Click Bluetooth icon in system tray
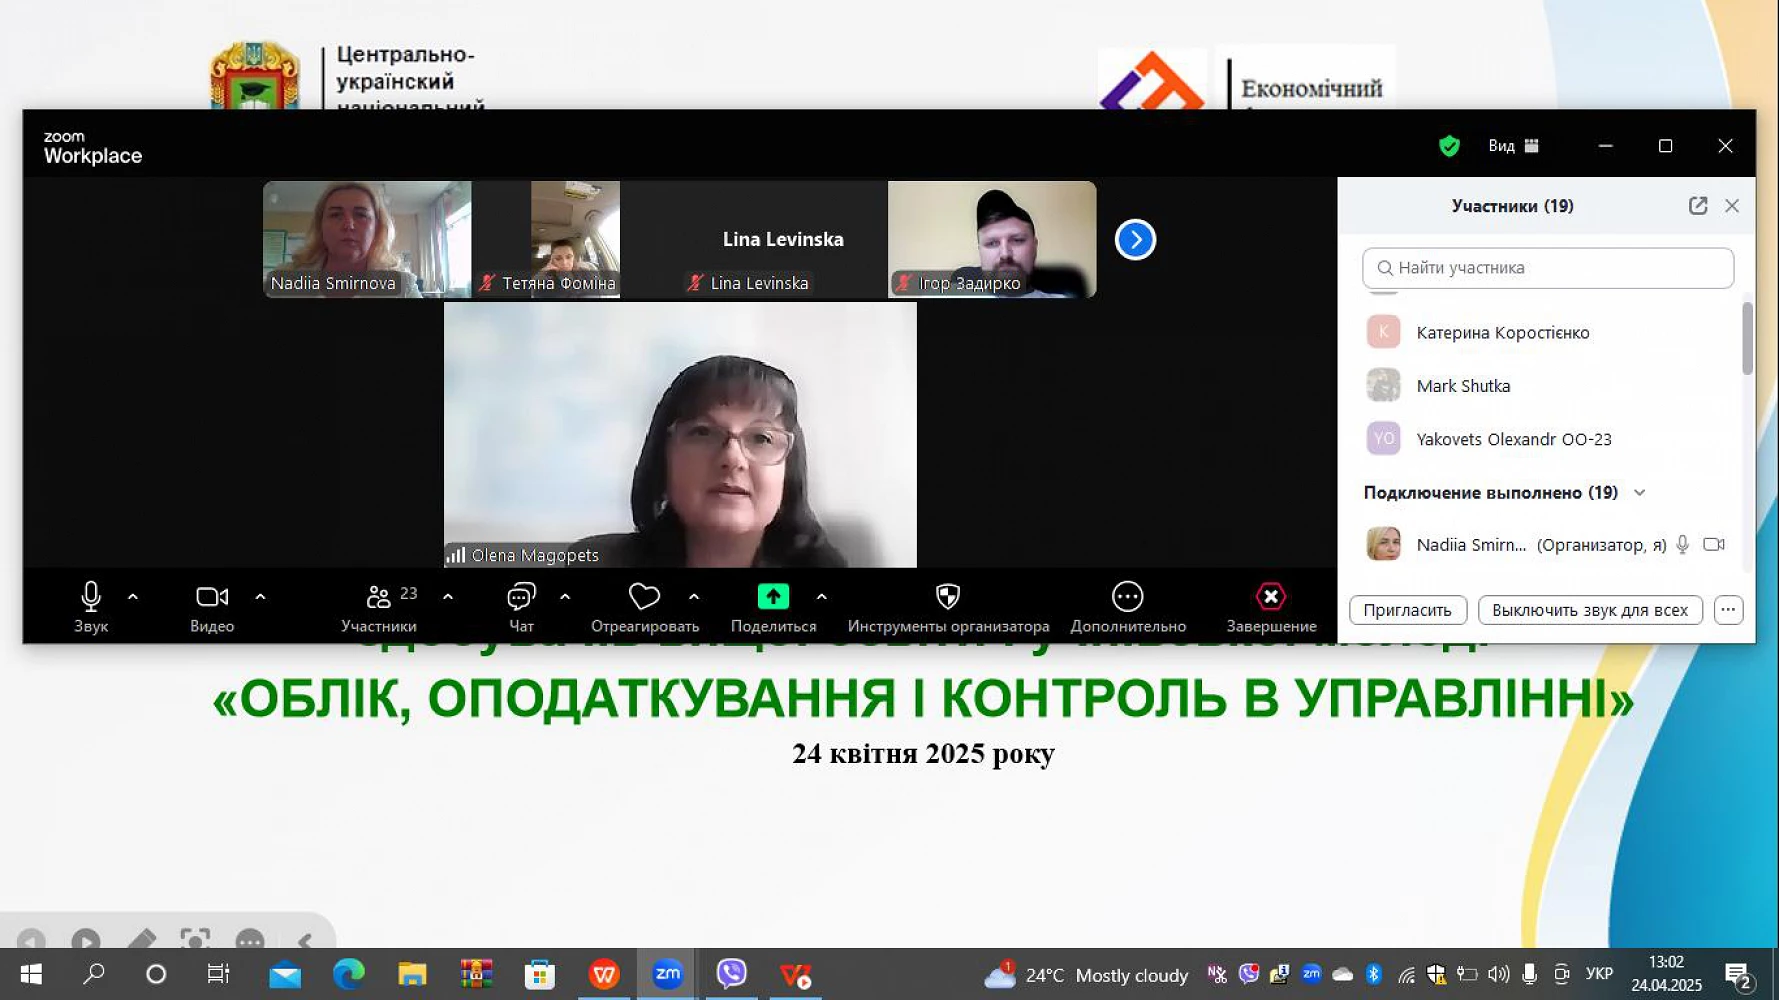Image resolution: width=1779 pixels, height=1000 pixels. pos(1374,974)
